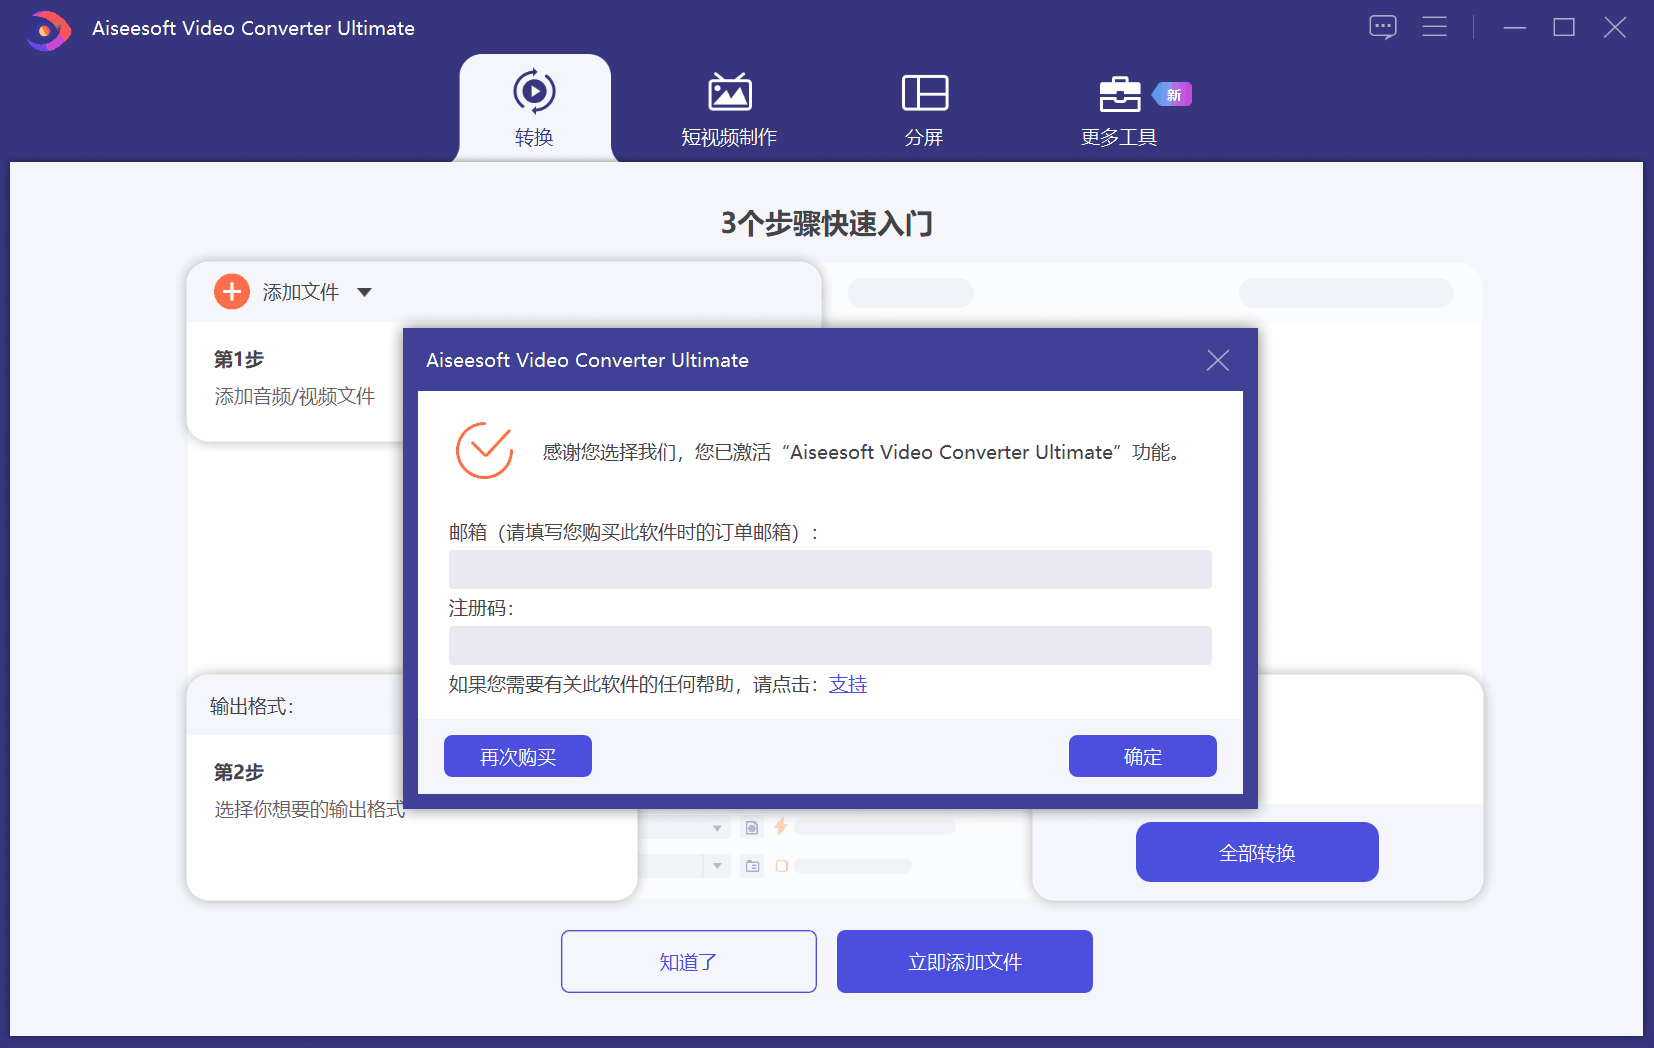
Task: Click the small settings icon beside upper dropdown
Action: coord(752,827)
